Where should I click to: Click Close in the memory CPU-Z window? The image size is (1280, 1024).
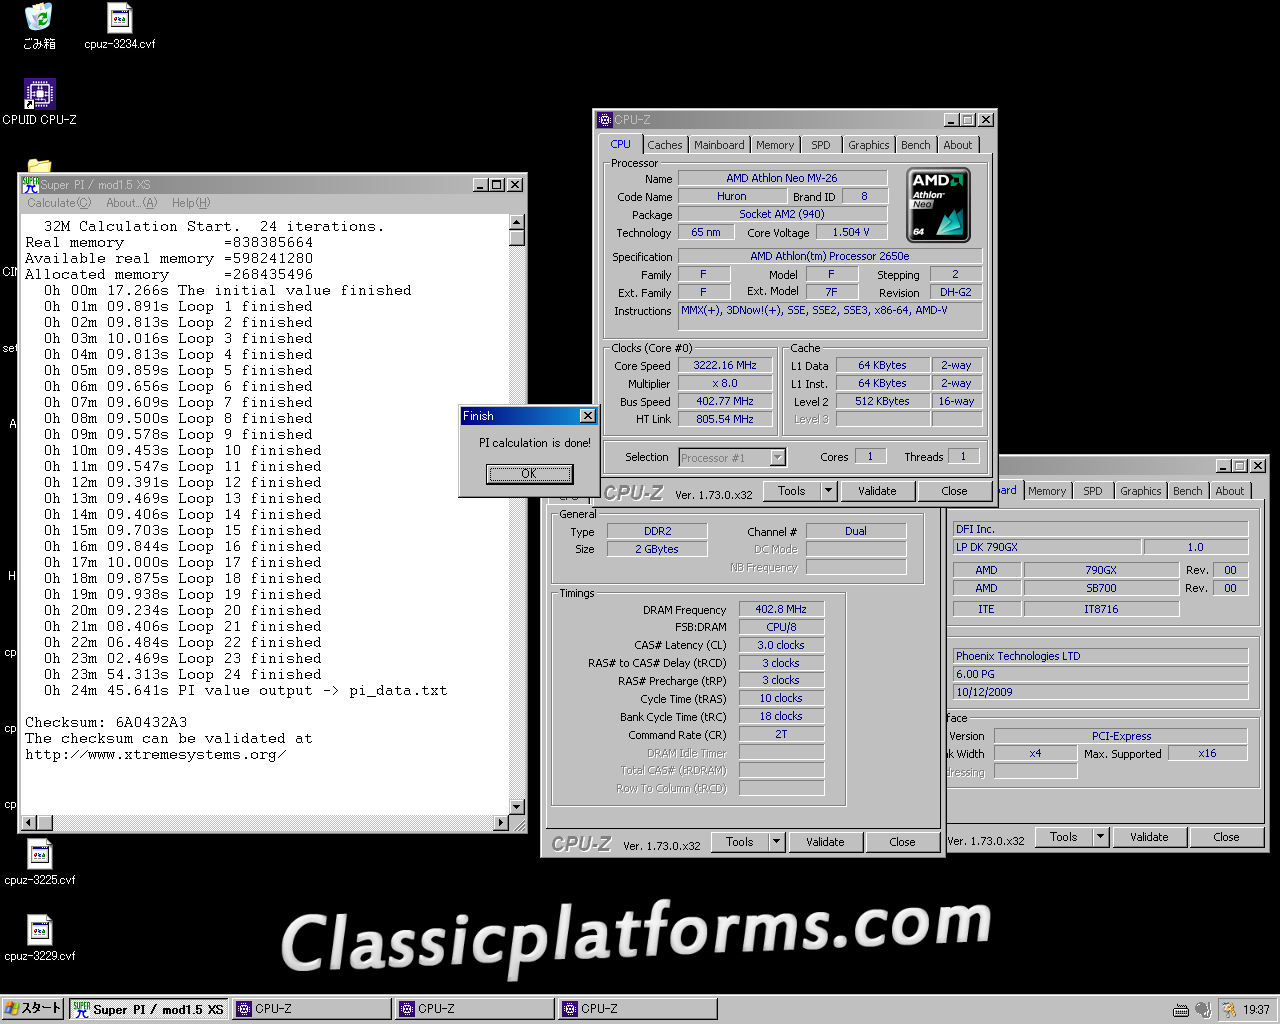click(x=902, y=842)
